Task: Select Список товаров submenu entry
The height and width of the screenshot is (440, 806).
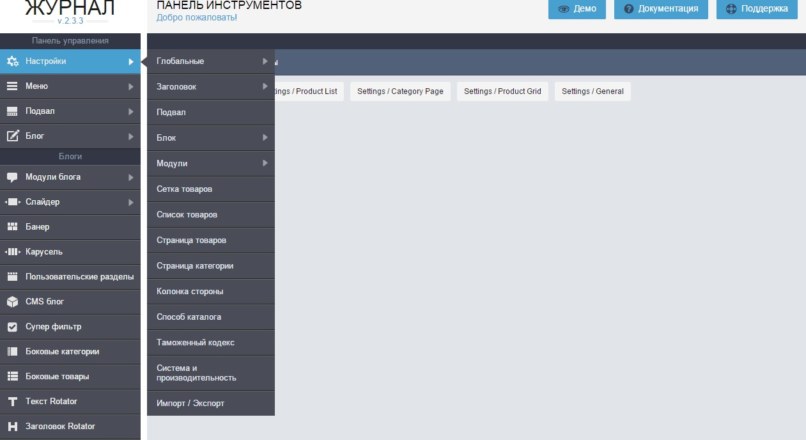Action: (x=211, y=215)
